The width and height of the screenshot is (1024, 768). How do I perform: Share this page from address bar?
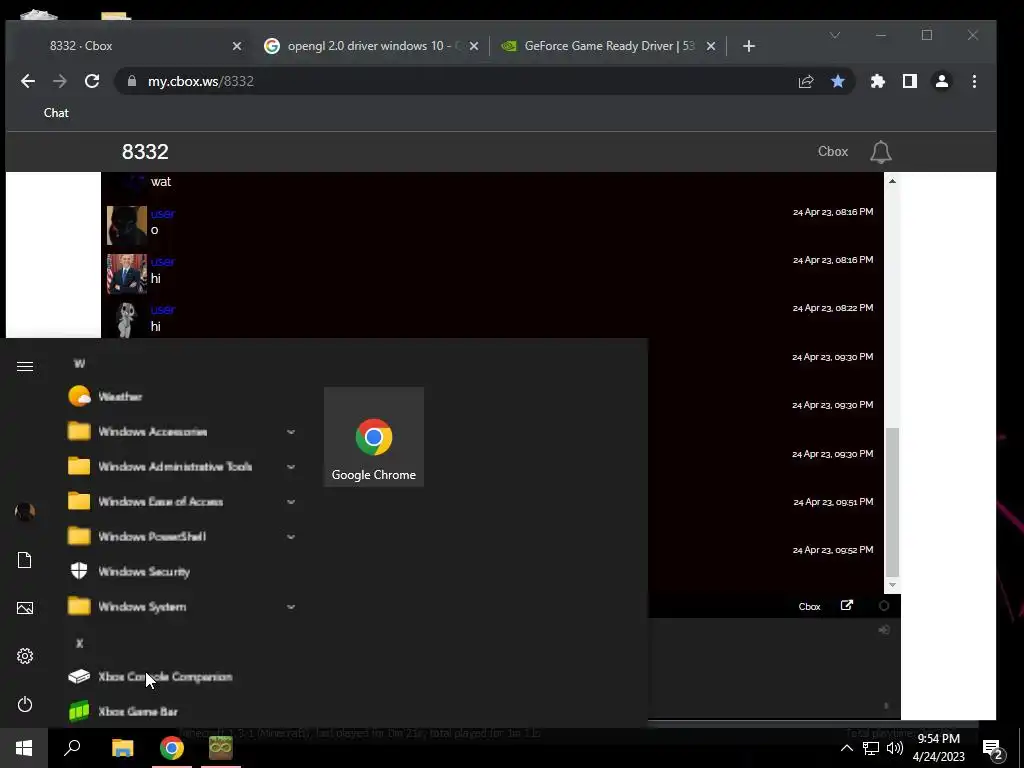pos(806,81)
